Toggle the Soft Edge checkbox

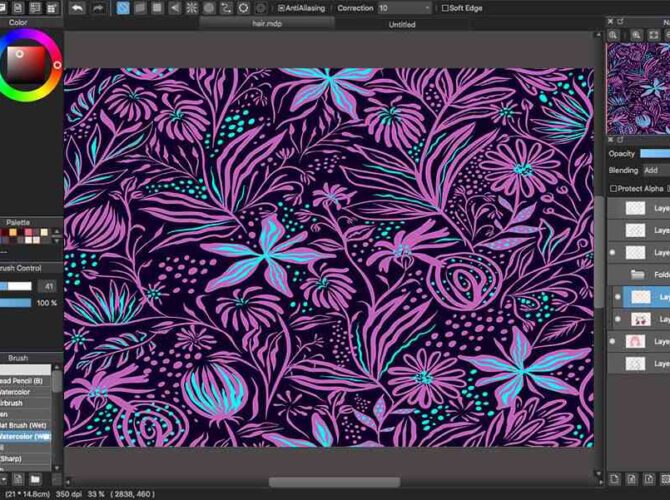(x=445, y=8)
